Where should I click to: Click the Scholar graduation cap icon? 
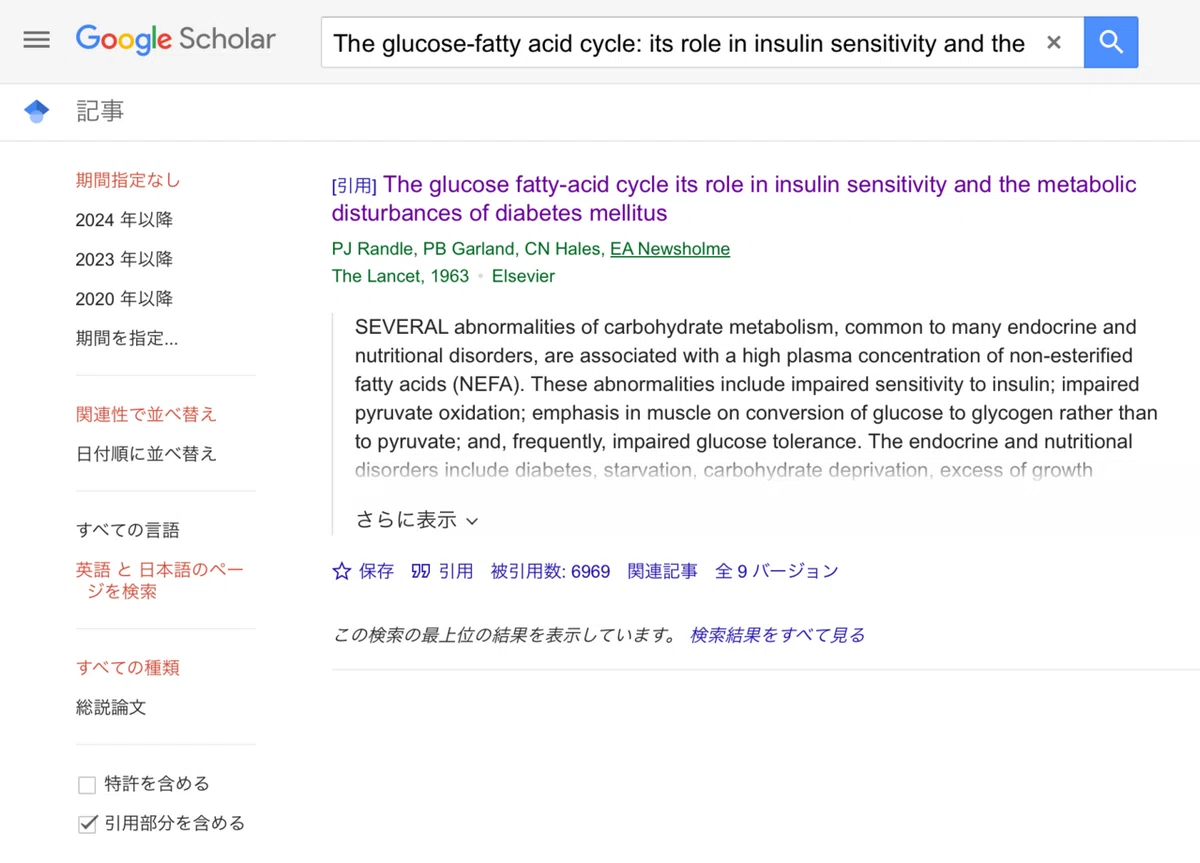(x=36, y=111)
